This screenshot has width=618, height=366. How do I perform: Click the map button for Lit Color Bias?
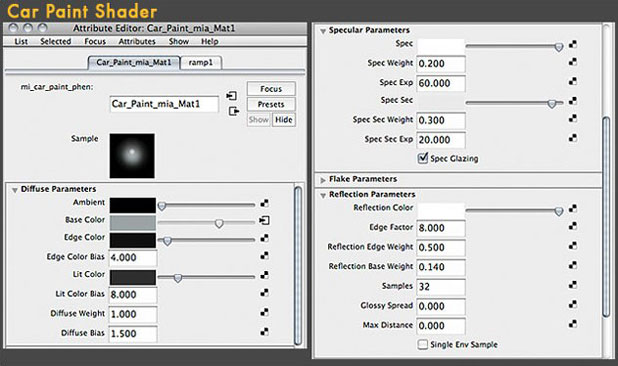click(x=264, y=293)
